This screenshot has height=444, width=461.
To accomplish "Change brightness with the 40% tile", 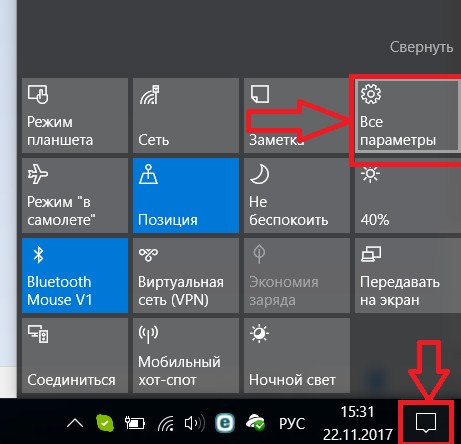I will tap(408, 196).
